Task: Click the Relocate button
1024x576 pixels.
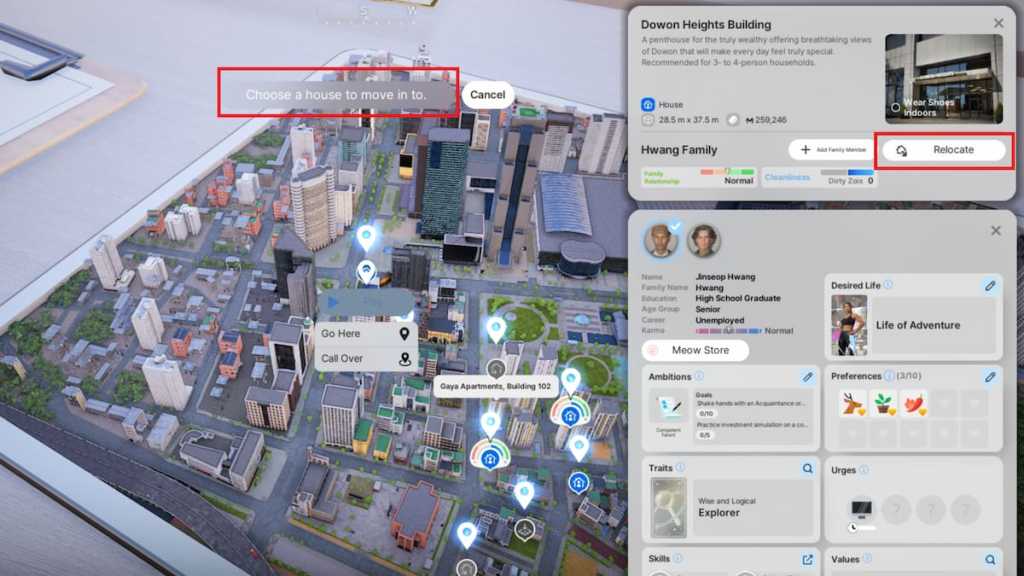Action: (x=944, y=150)
